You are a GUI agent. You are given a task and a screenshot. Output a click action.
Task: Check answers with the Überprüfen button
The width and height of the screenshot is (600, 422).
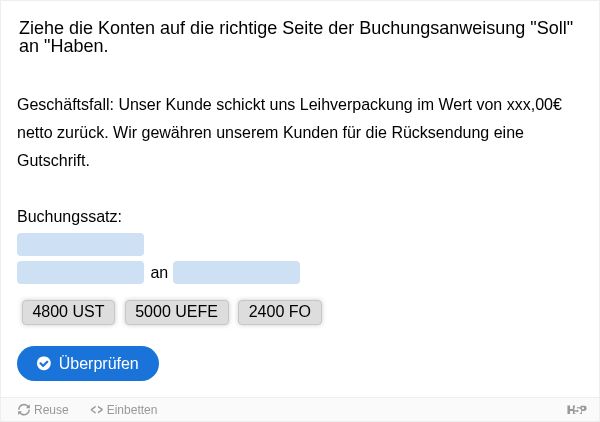tap(88, 363)
